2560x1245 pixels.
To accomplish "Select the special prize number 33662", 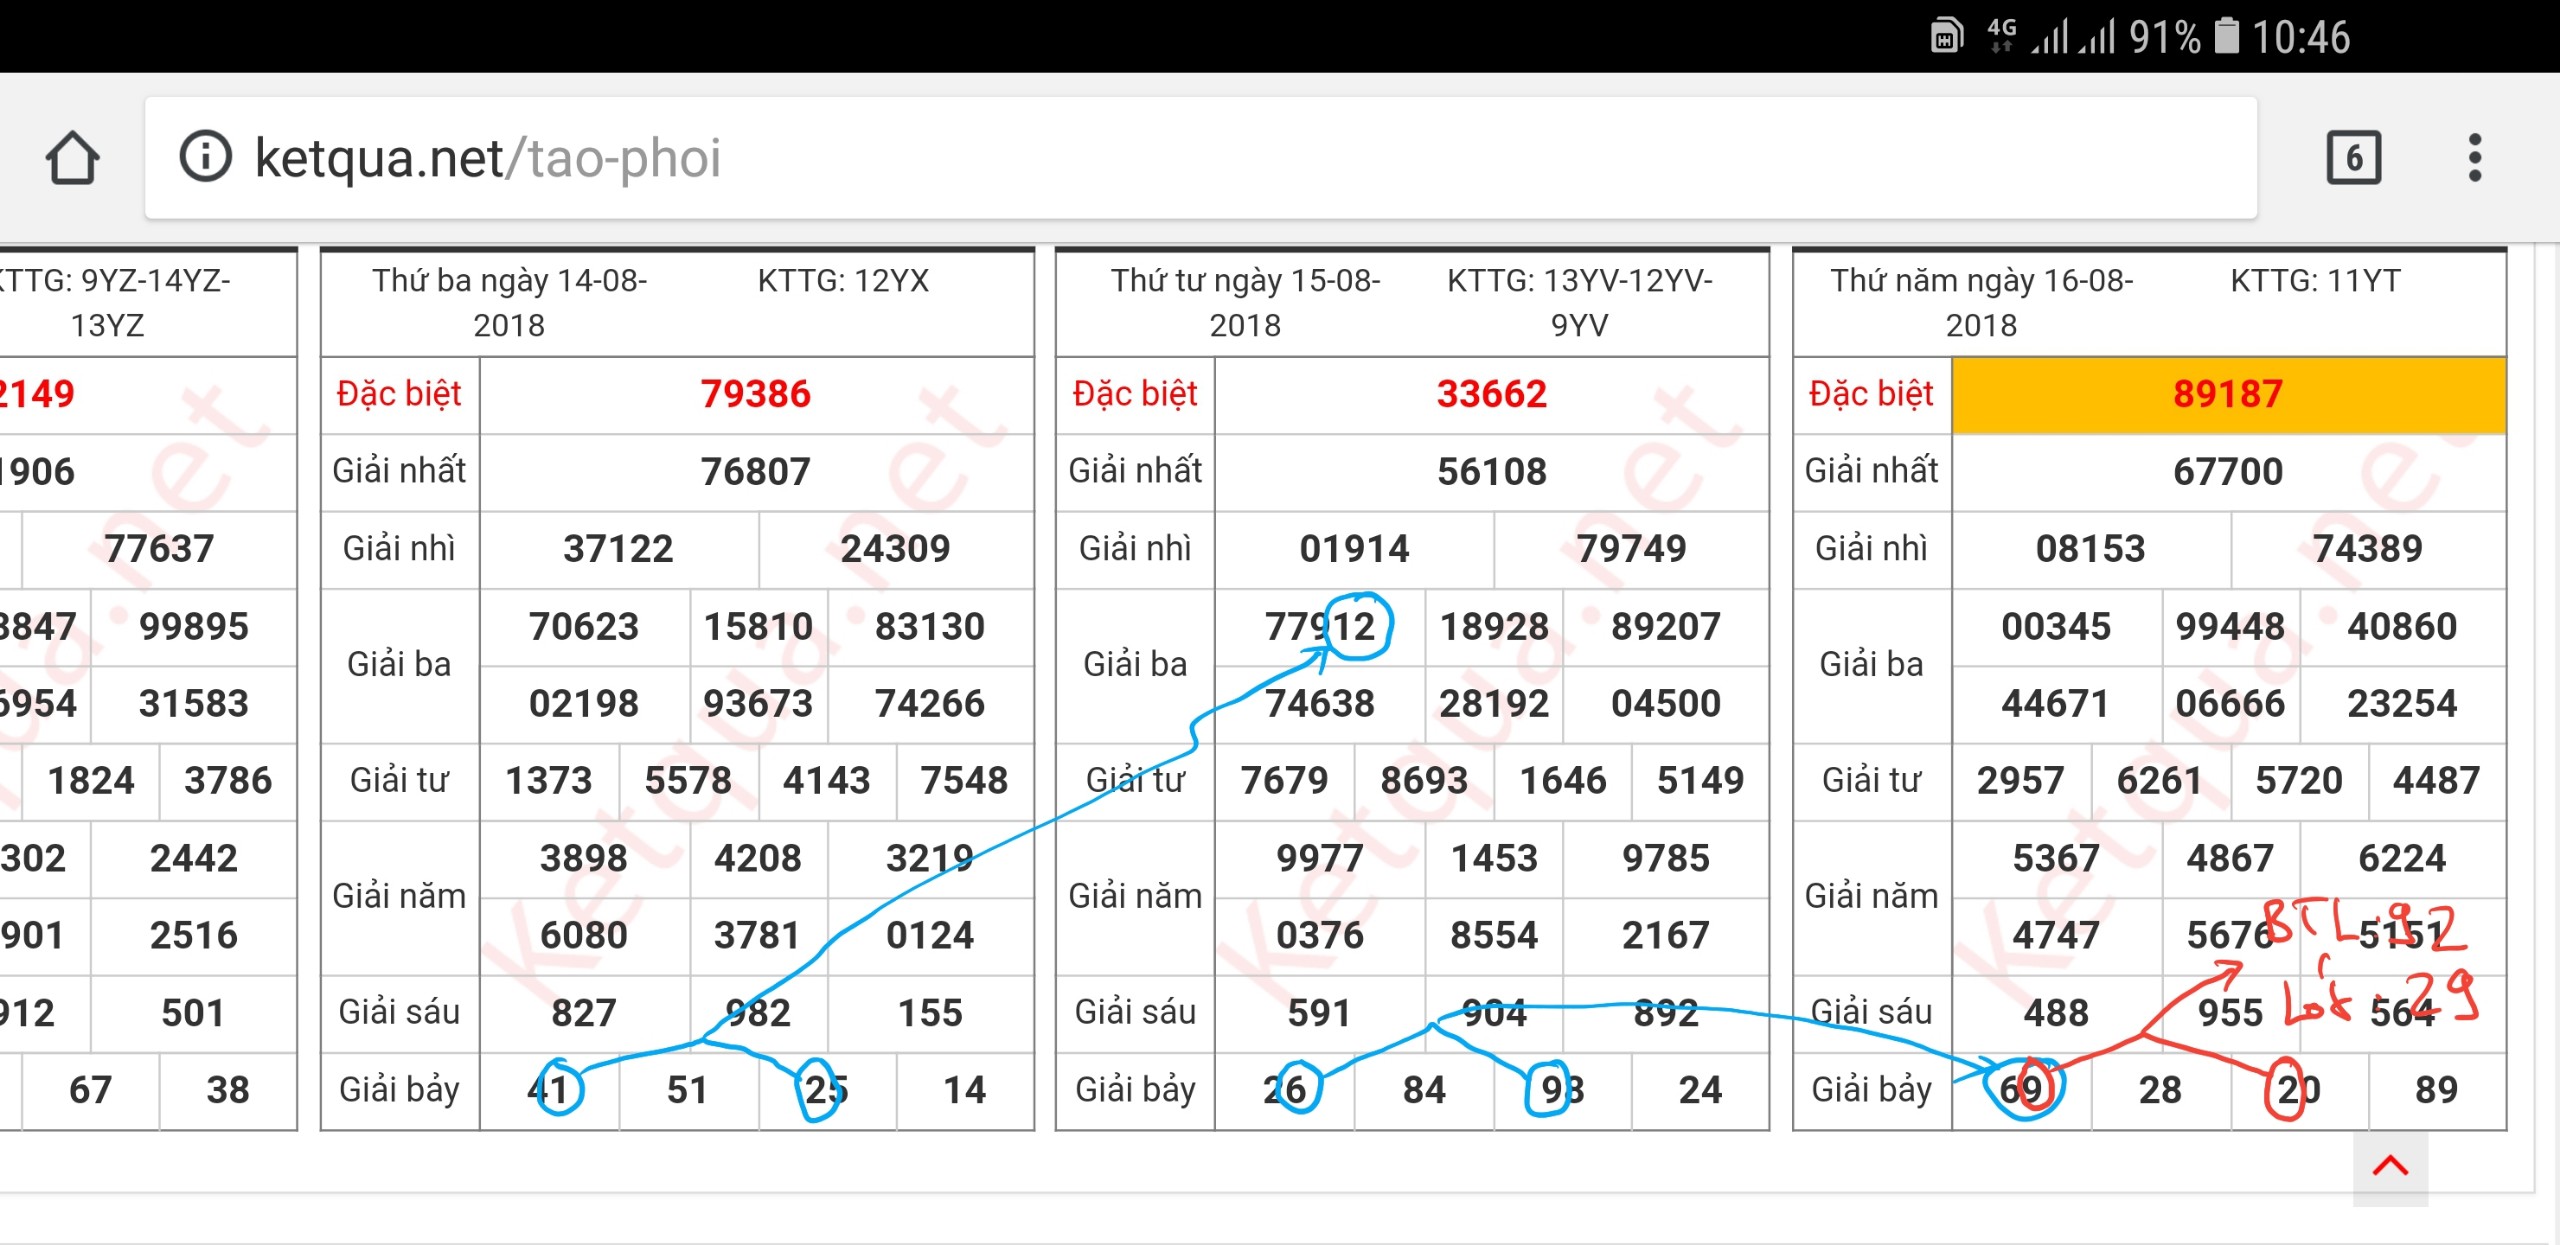I will click(1491, 394).
